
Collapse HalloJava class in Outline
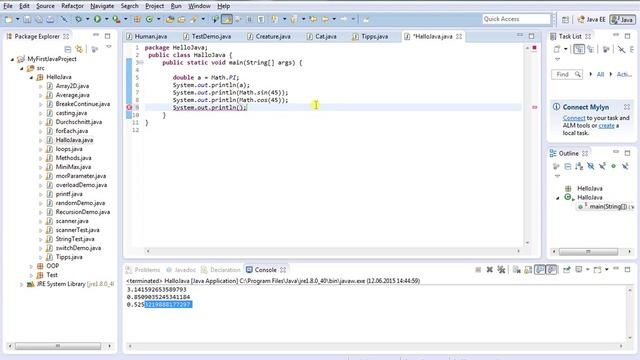tap(558, 198)
